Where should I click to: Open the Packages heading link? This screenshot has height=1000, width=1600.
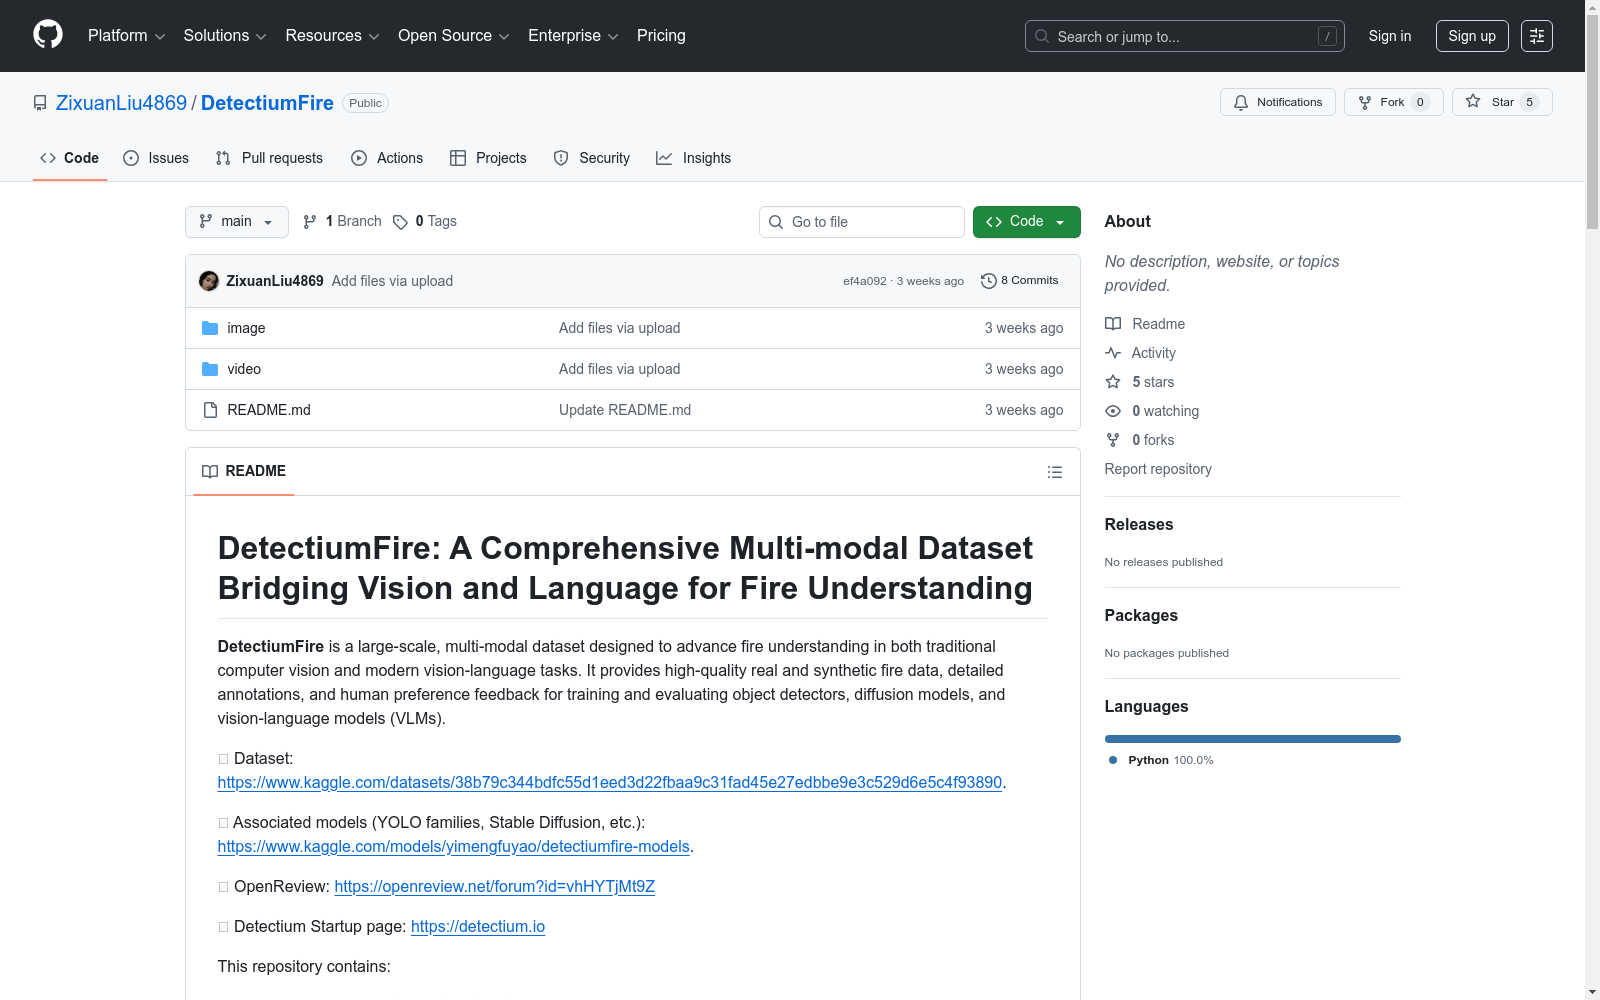tap(1141, 615)
